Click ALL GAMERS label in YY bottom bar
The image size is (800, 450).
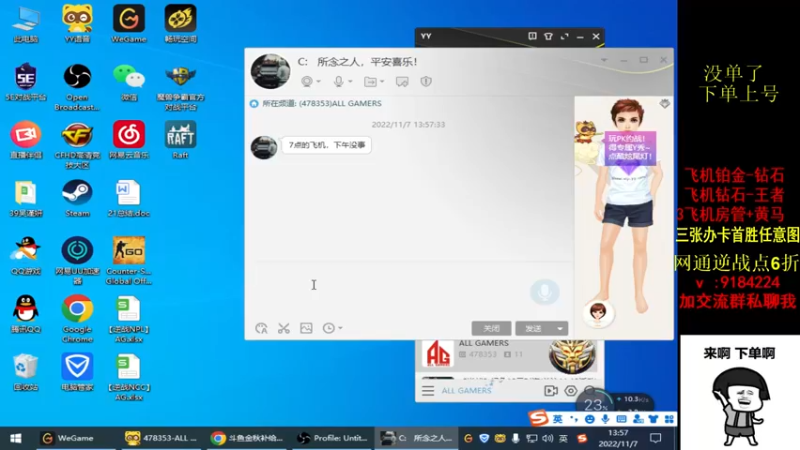tap(466, 391)
